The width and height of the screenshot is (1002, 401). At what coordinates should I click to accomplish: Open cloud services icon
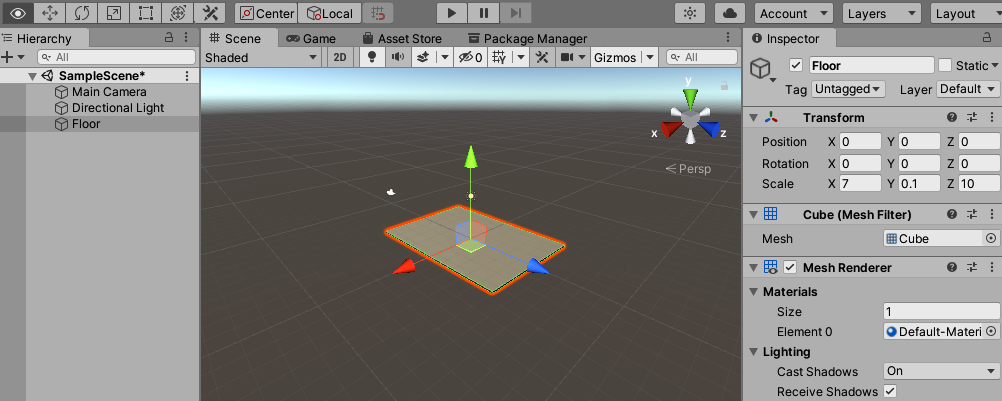[x=730, y=13]
